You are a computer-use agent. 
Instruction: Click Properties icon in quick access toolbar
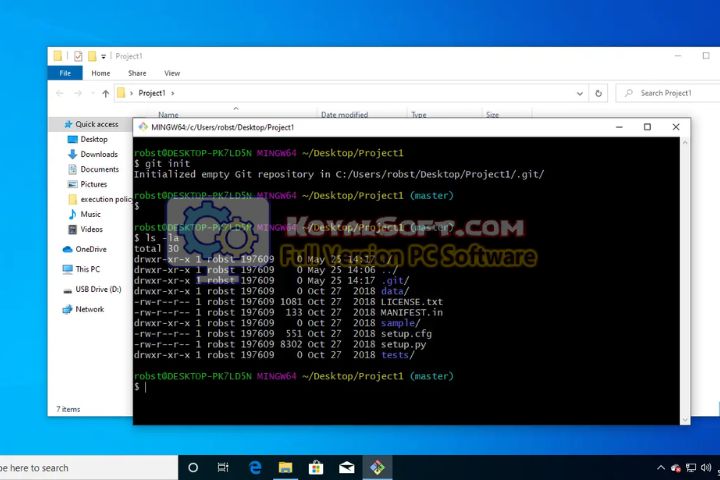coord(78,56)
